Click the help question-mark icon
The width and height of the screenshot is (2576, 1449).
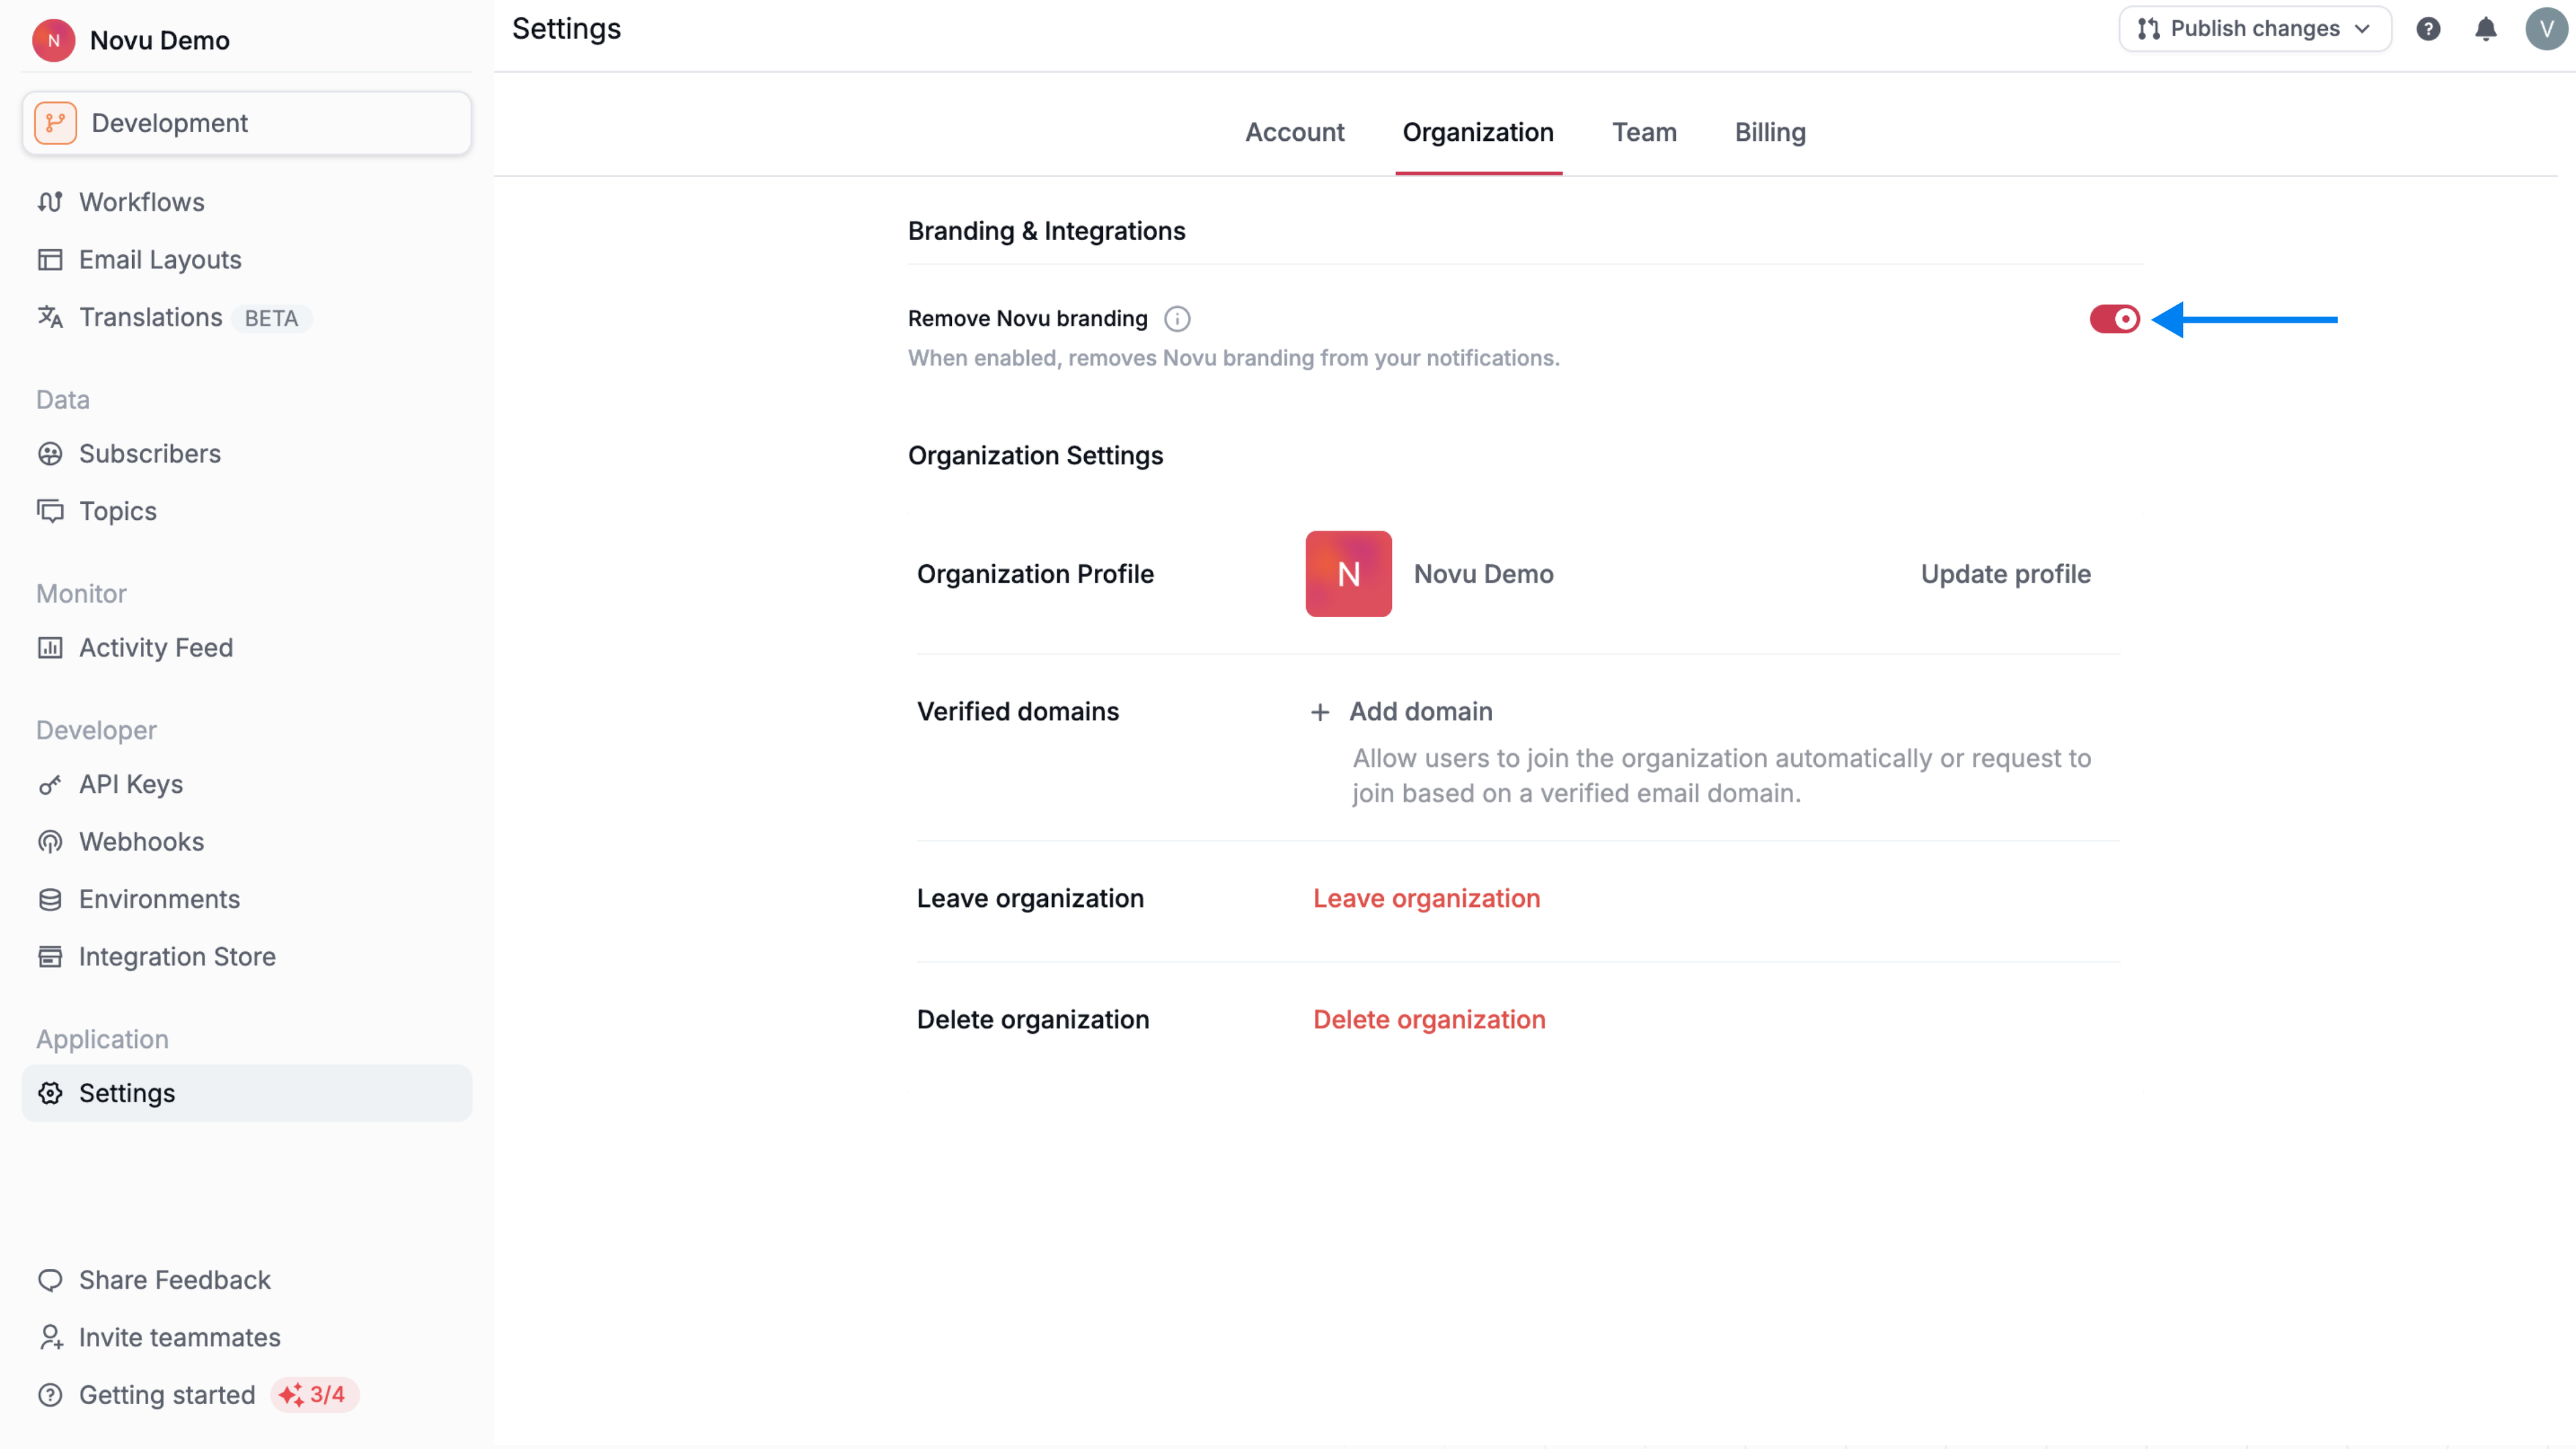2429,28
